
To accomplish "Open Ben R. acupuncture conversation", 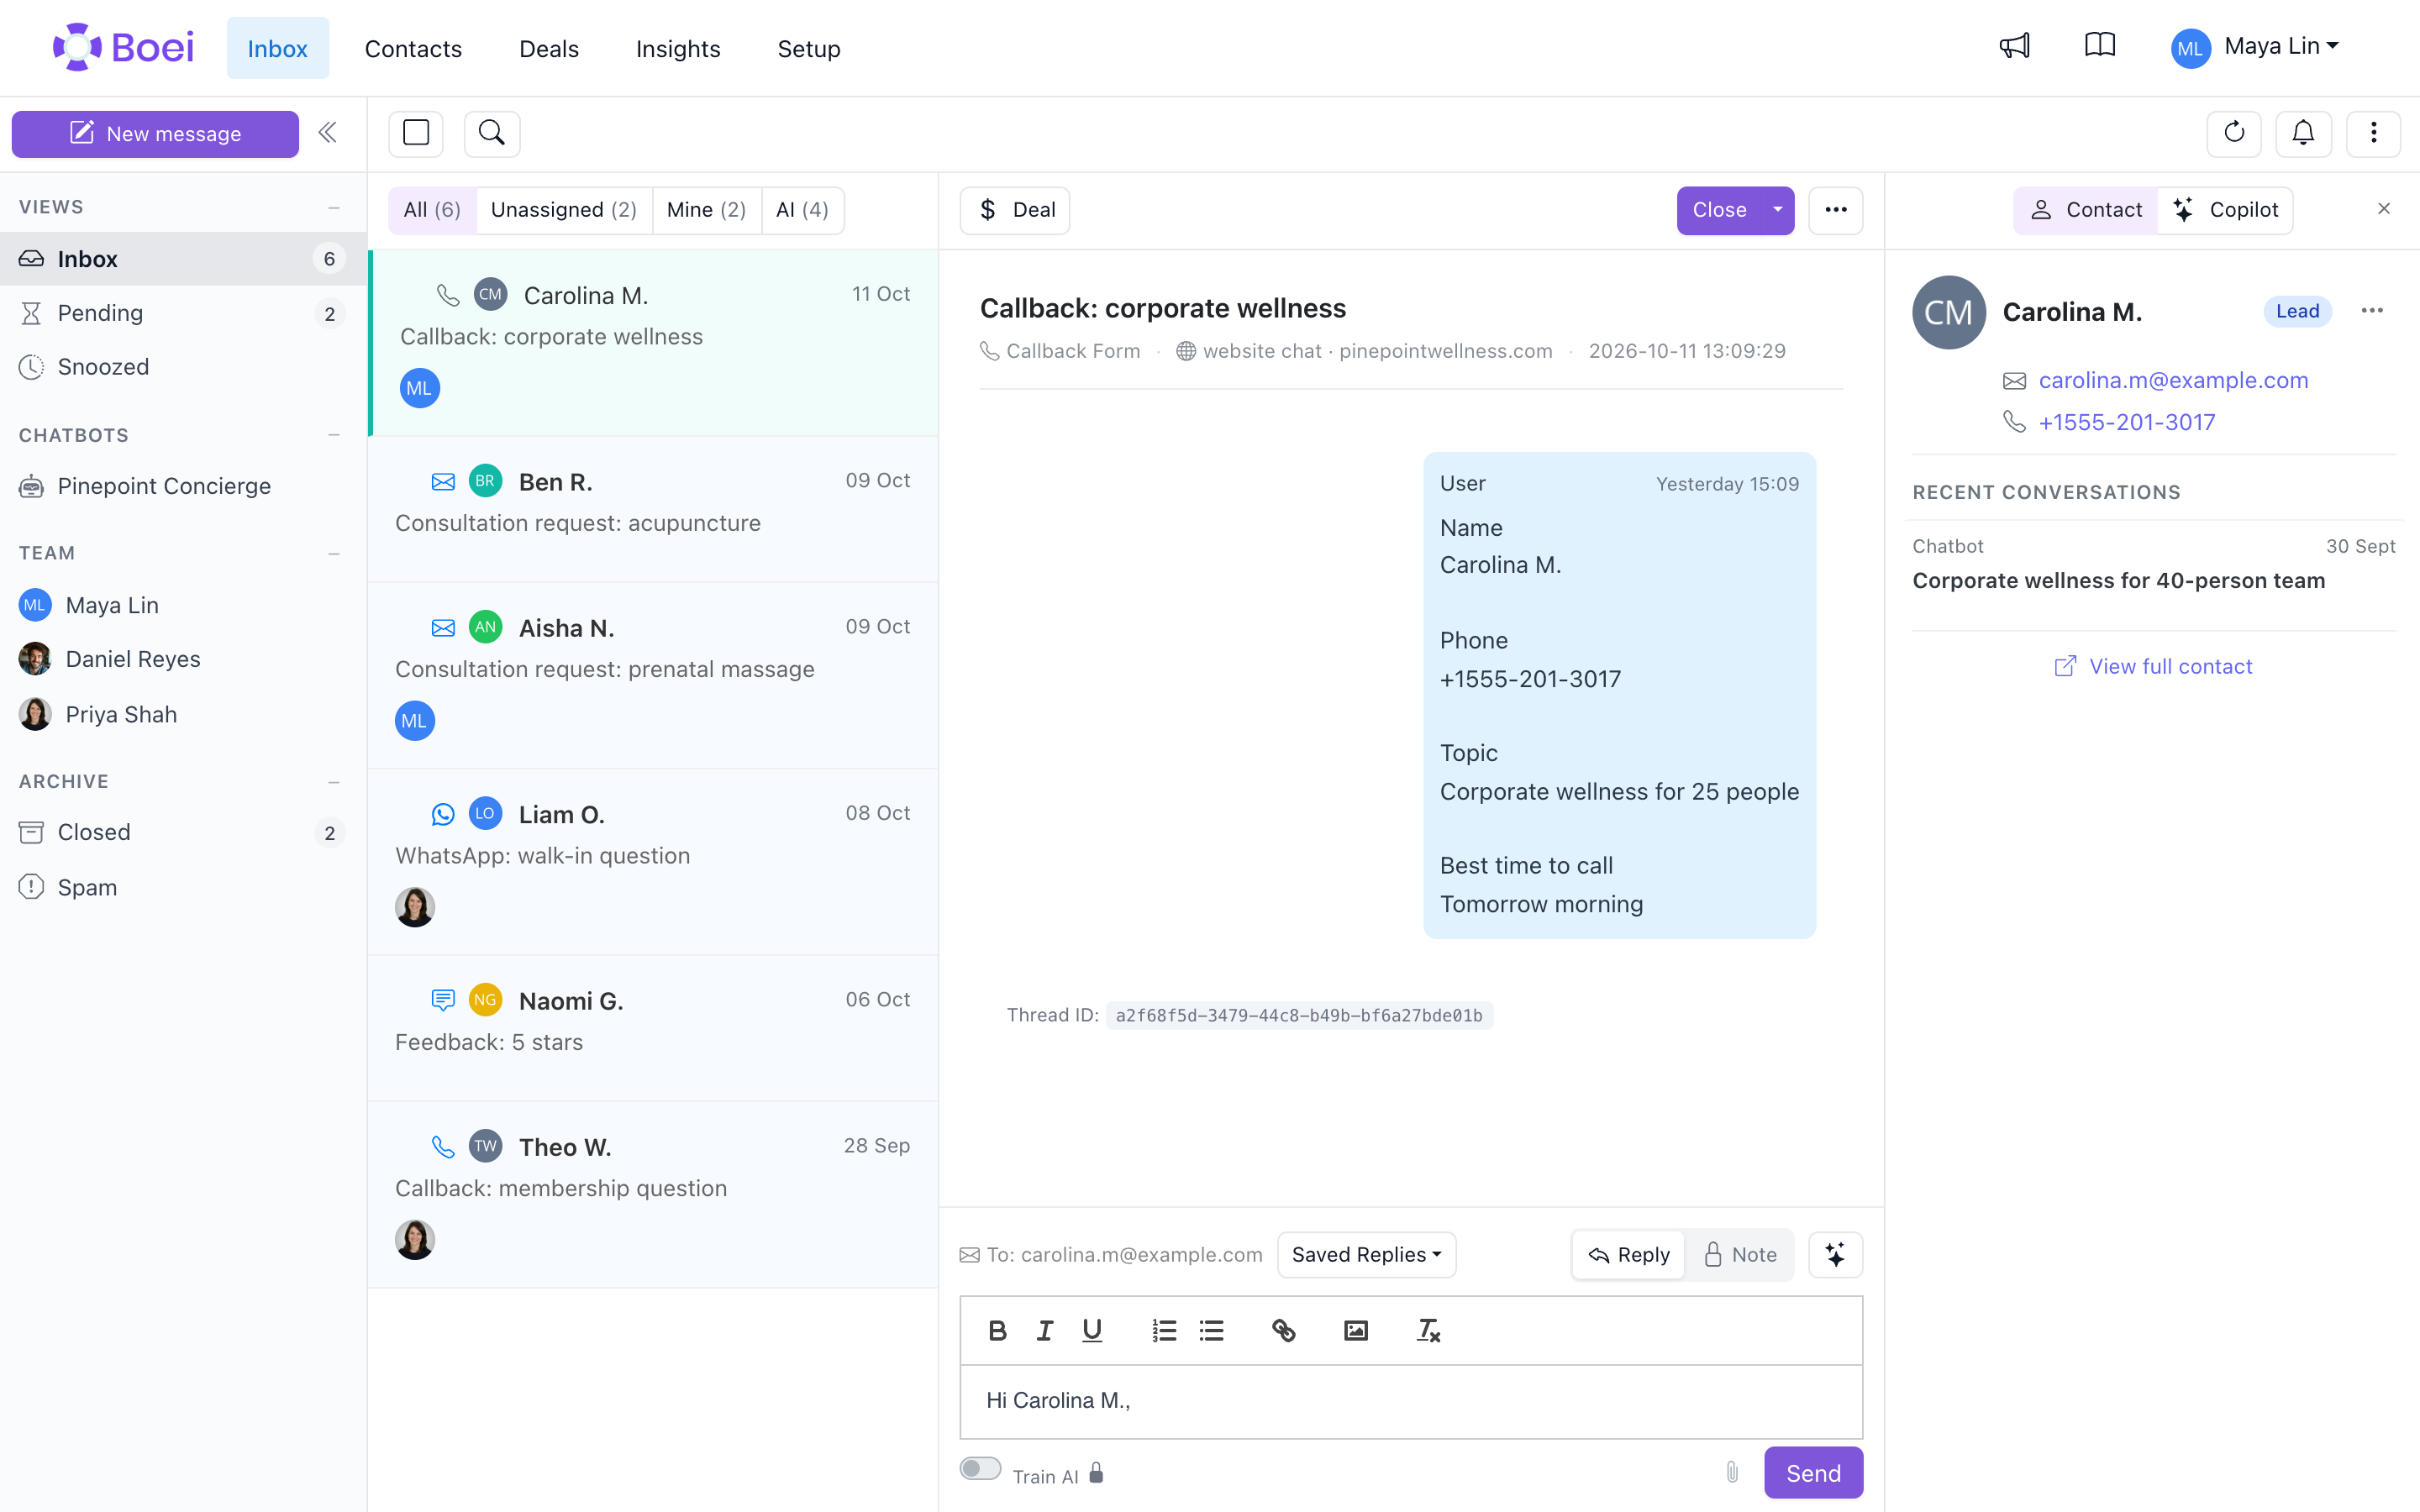I will 653,508.
